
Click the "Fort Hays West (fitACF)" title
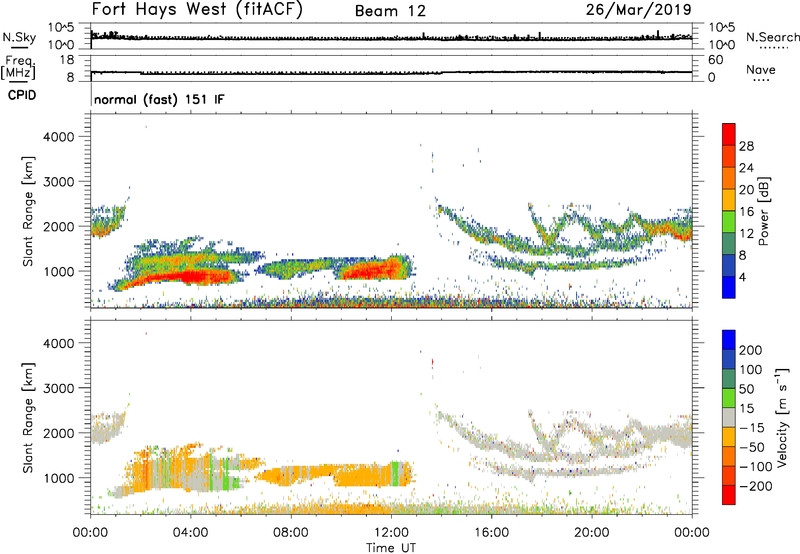tap(197, 10)
